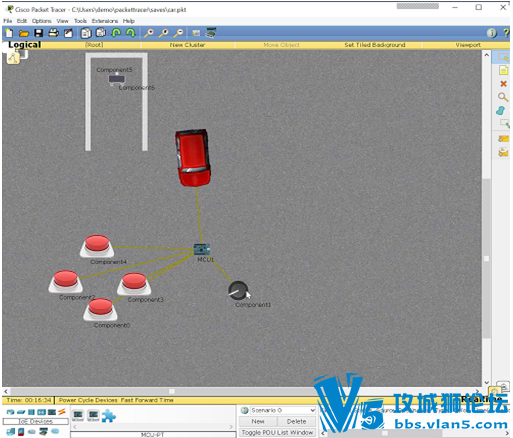Select the Component5 device in the garage
This screenshot has width=513, height=438.
117,79
